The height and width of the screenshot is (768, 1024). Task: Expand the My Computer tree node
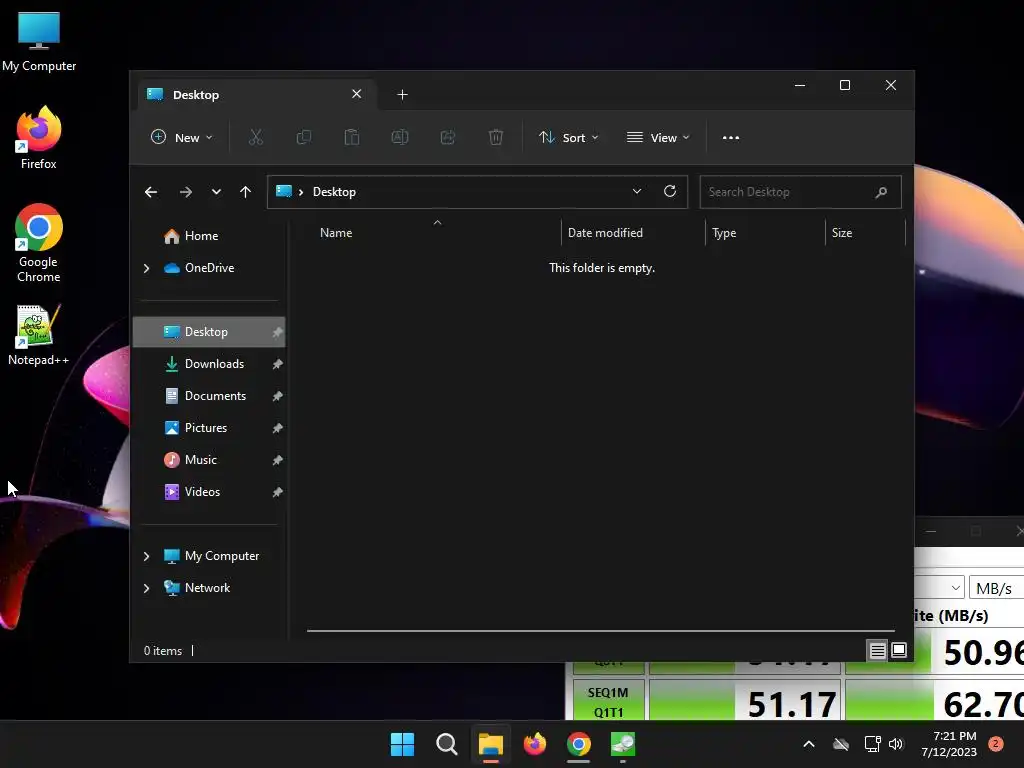pyautogui.click(x=146, y=556)
